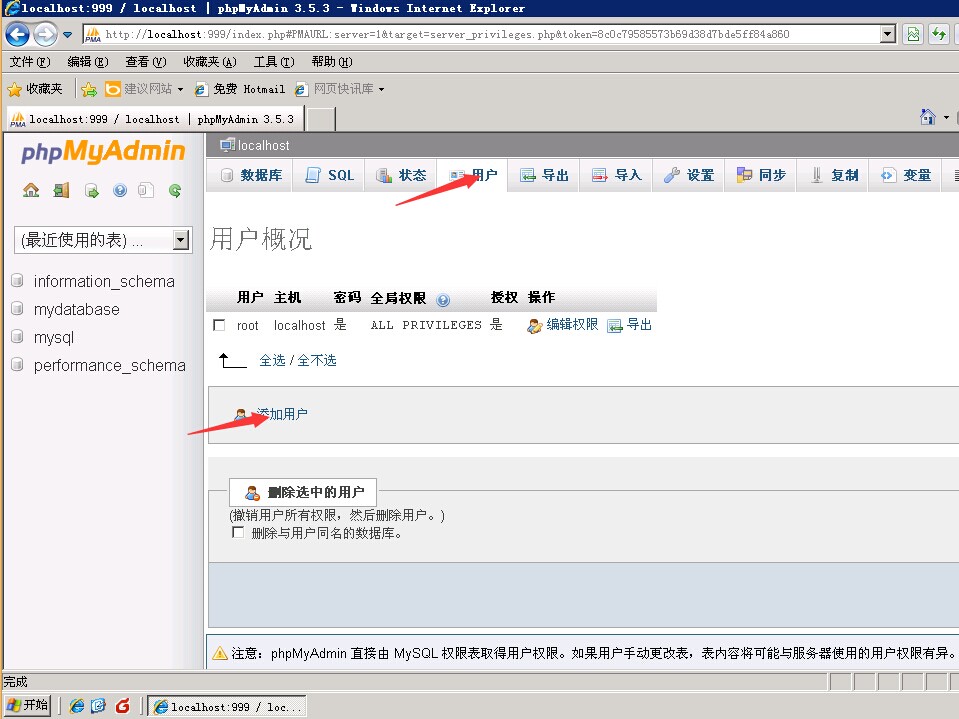Click the database icon beside mysql
This screenshot has height=719, width=959.
(x=18, y=337)
